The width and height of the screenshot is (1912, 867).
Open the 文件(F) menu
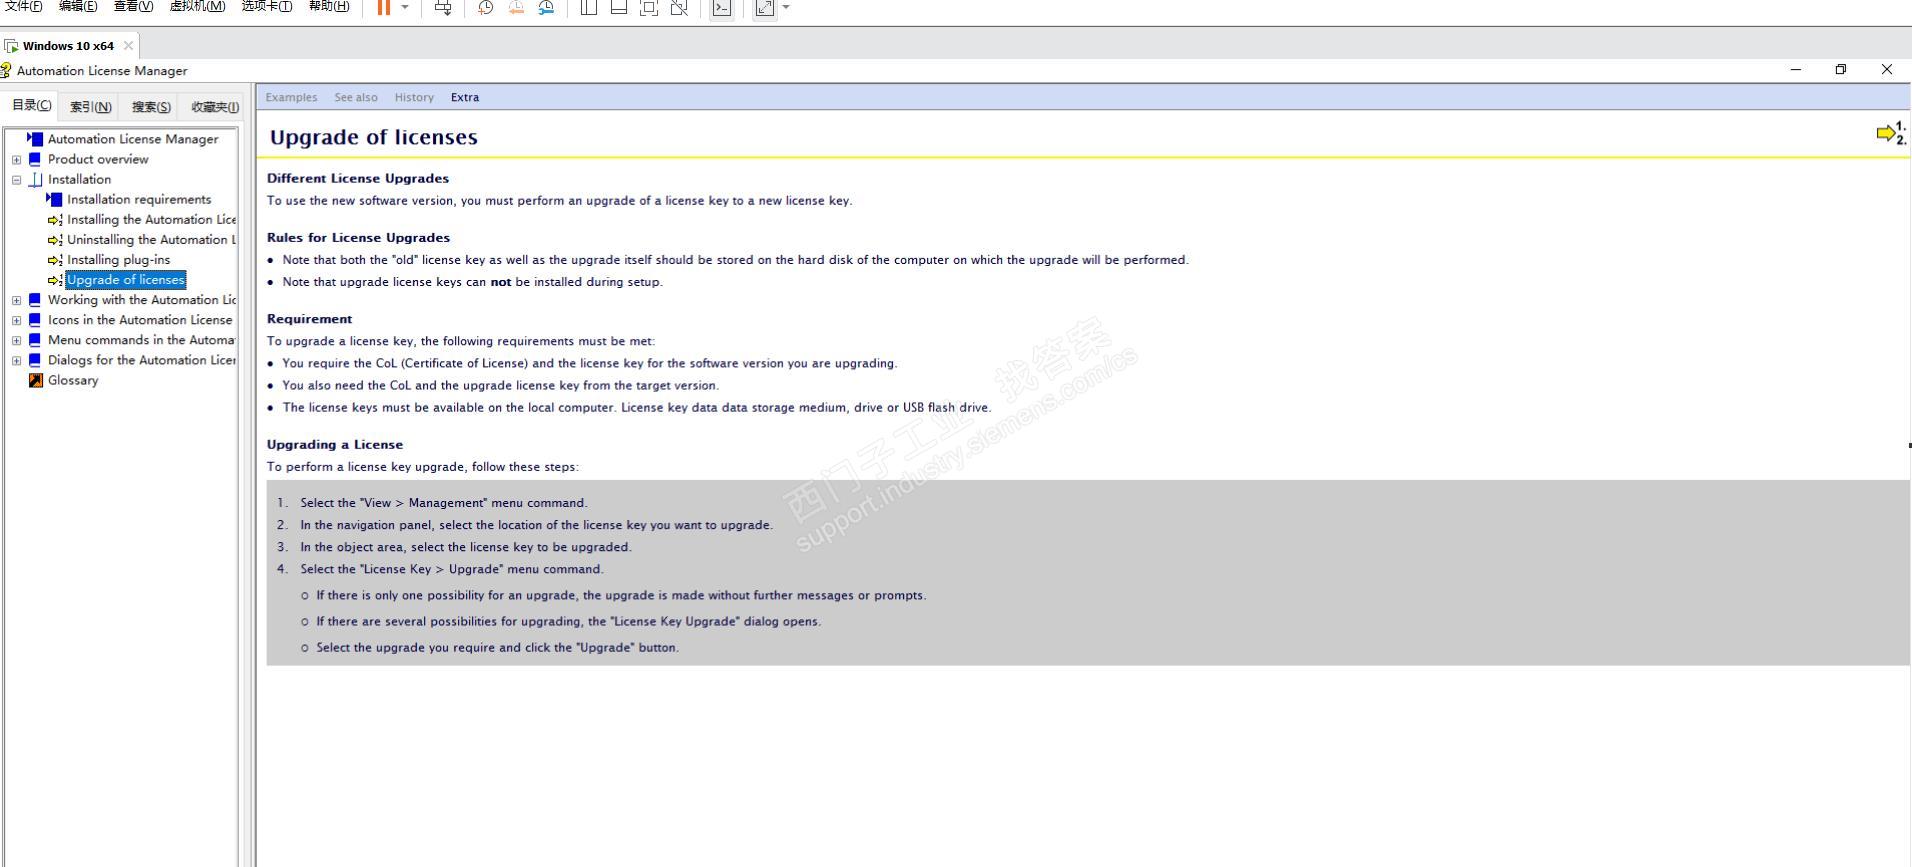pos(23,6)
